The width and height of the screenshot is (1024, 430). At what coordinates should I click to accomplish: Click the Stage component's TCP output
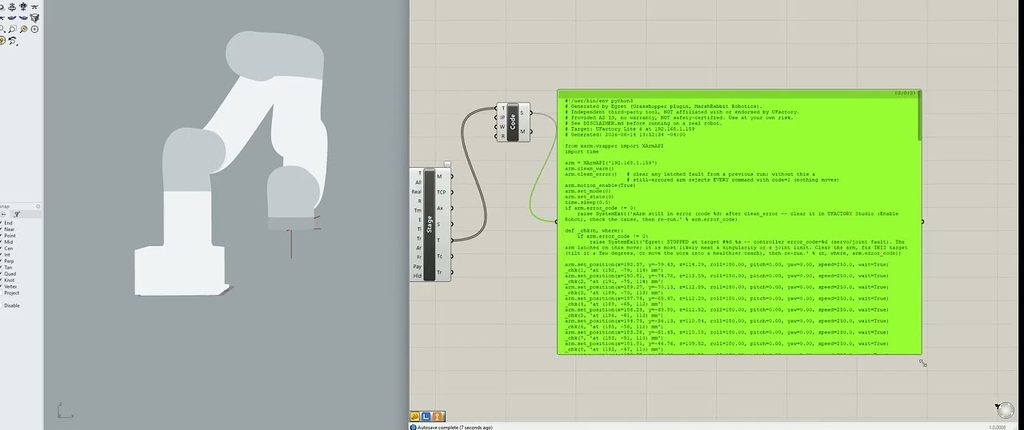pyautogui.click(x=442, y=192)
